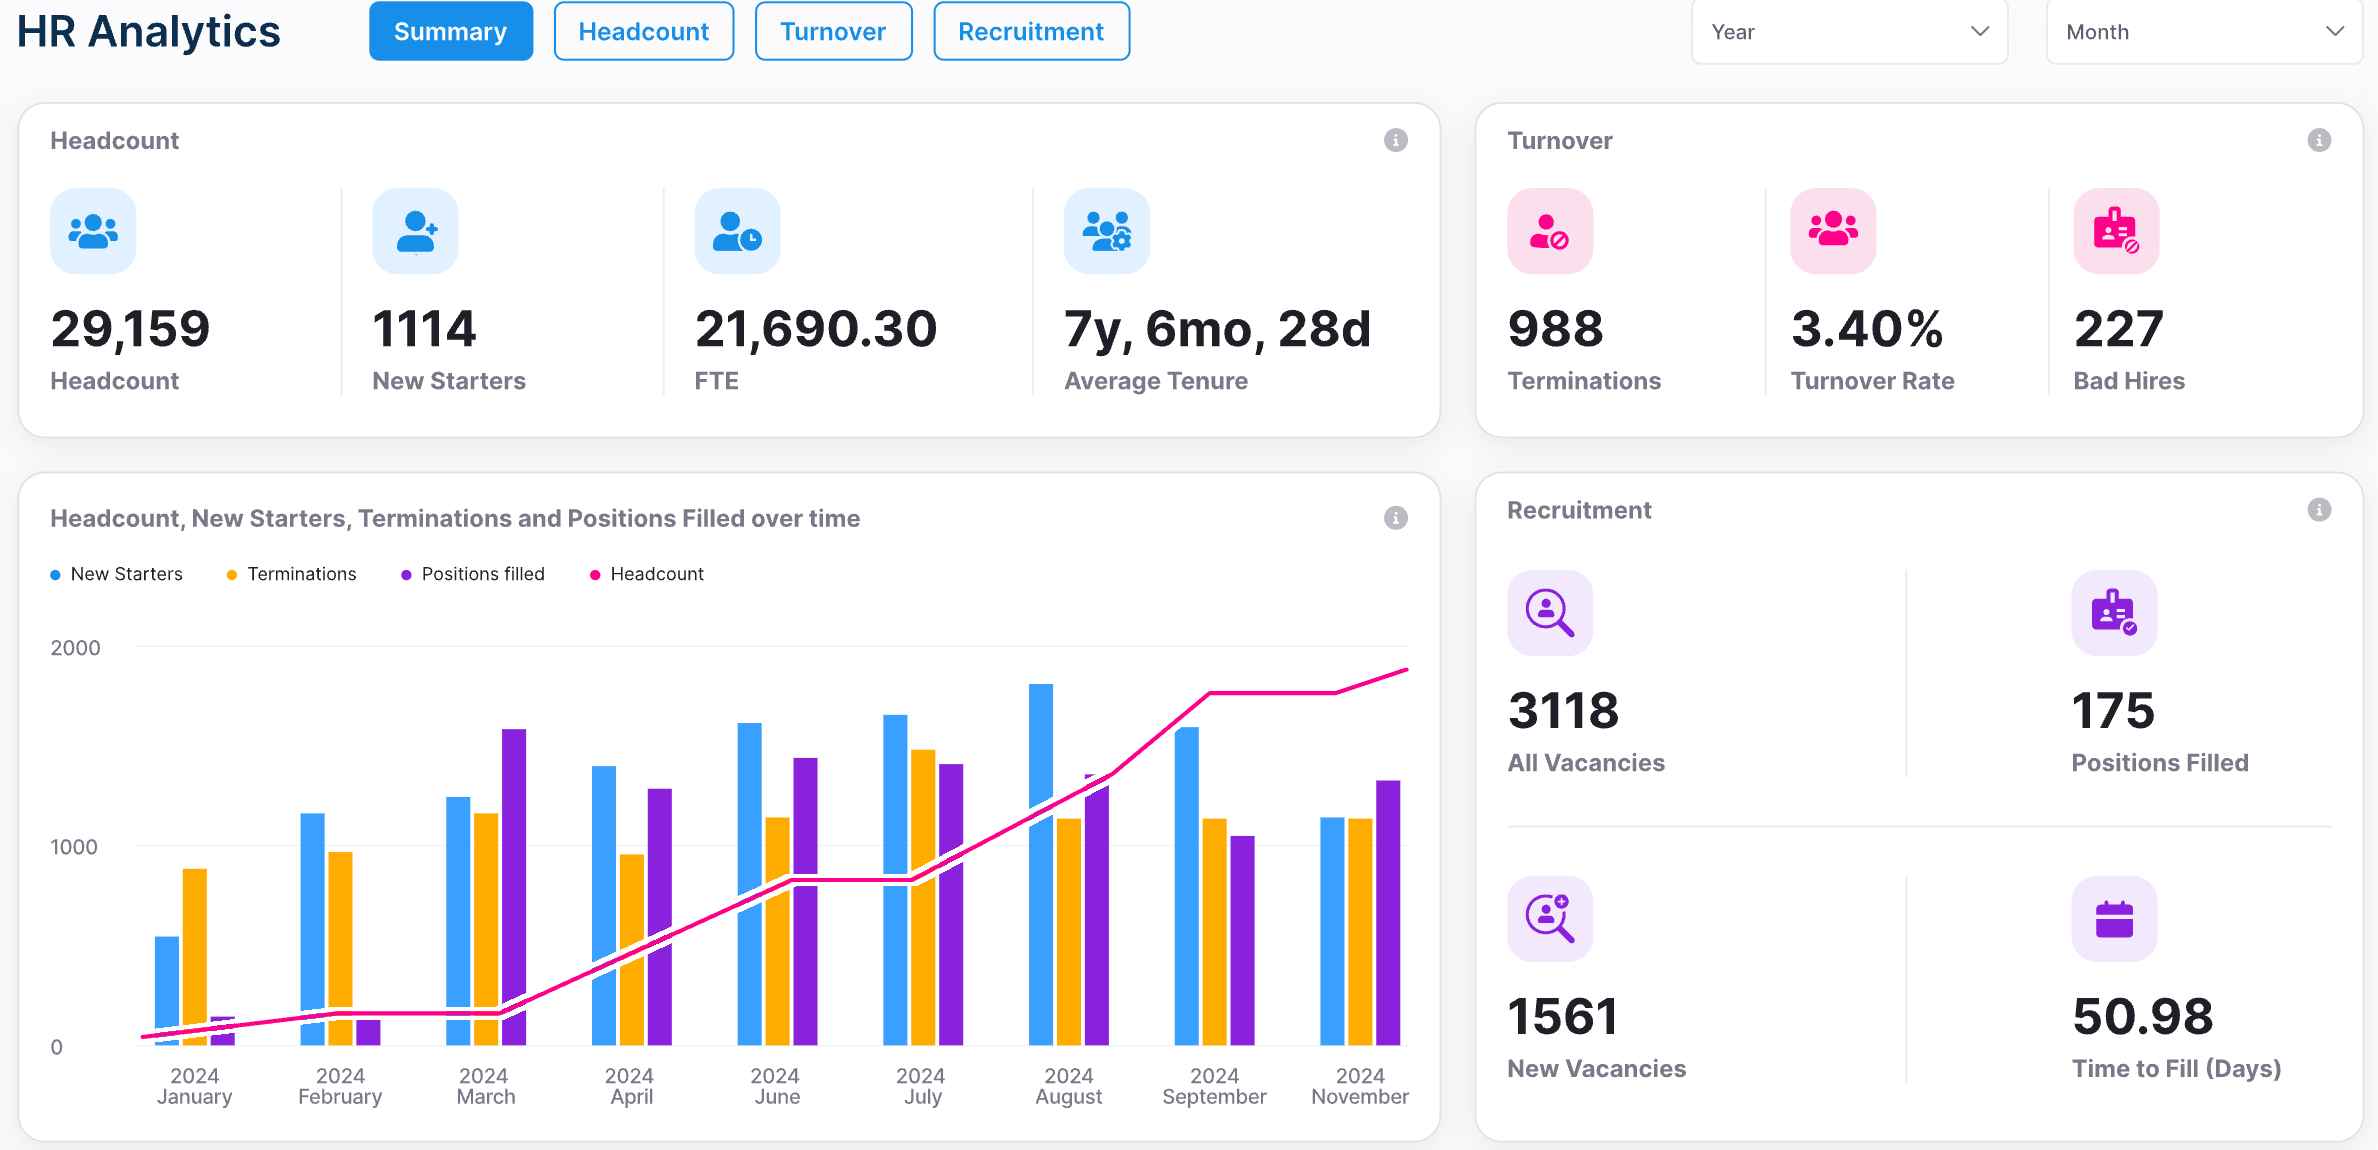Image resolution: width=2378 pixels, height=1150 pixels.
Task: Click the Bad Hires badge icon
Action: (2115, 231)
